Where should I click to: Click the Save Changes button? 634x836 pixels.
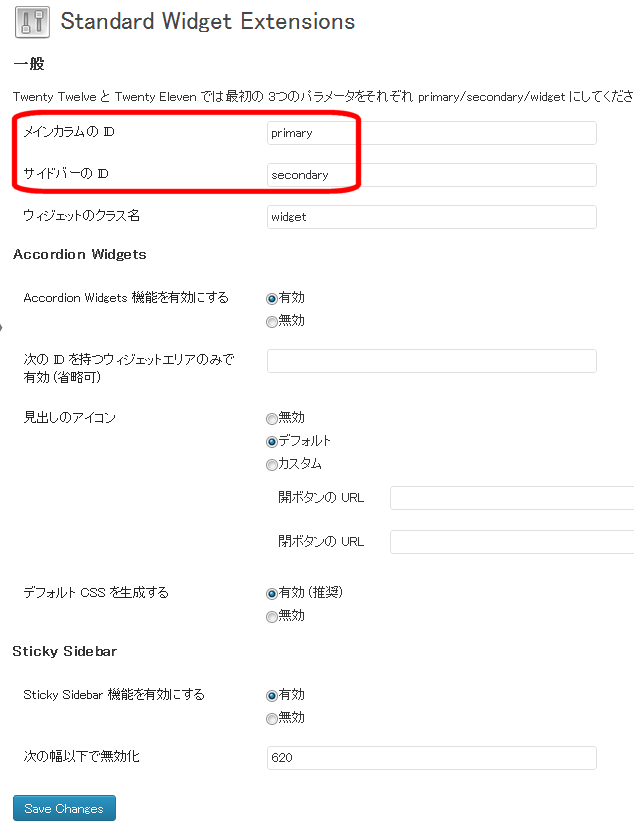(x=64, y=808)
